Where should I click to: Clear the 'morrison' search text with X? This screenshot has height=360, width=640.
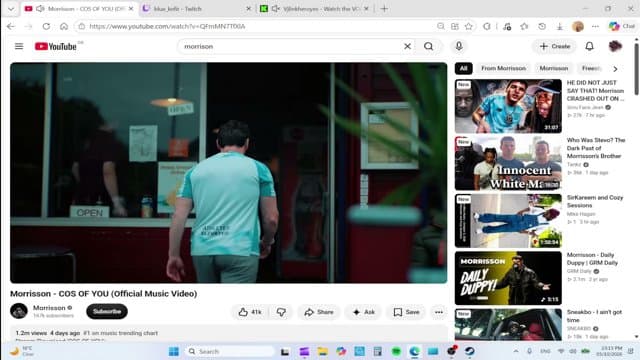407,47
